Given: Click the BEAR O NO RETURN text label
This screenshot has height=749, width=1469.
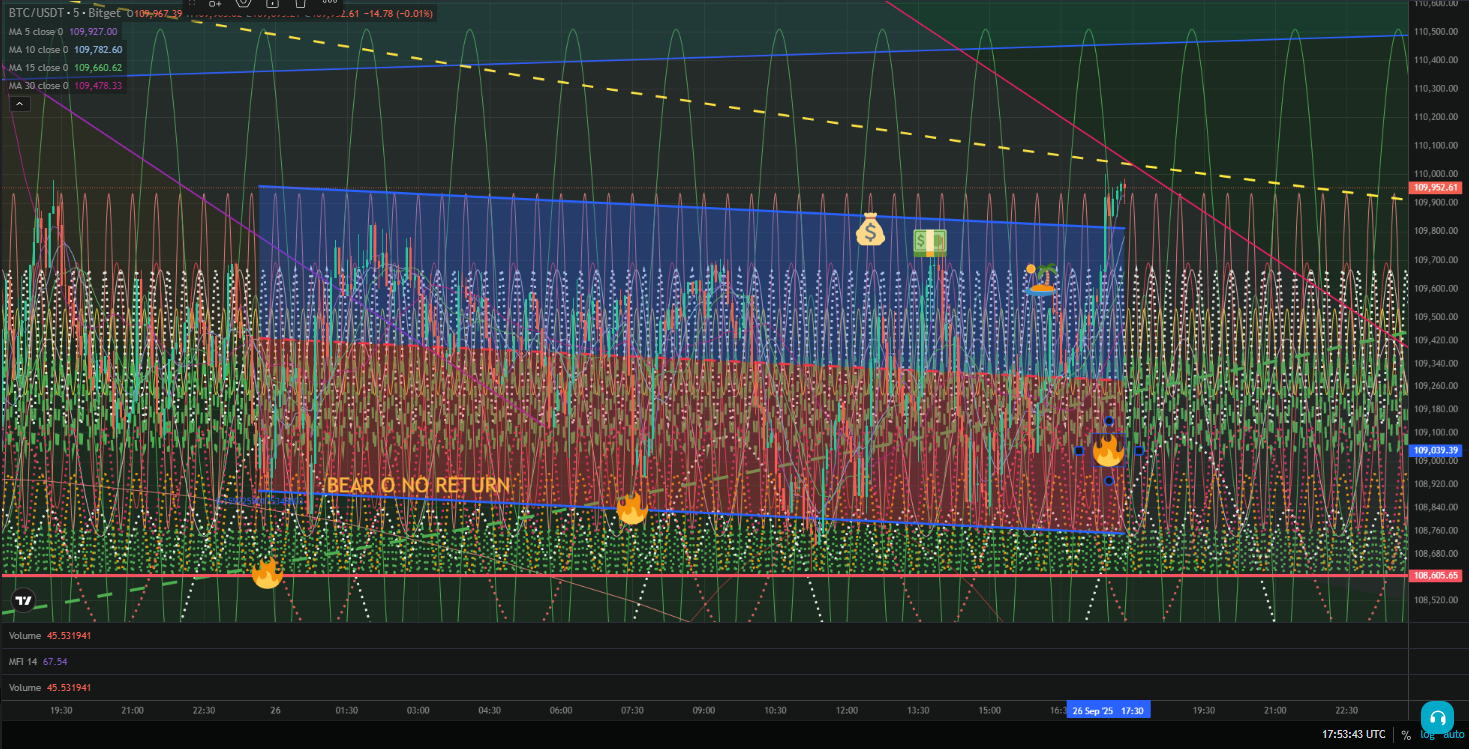Looking at the screenshot, I should [418, 486].
